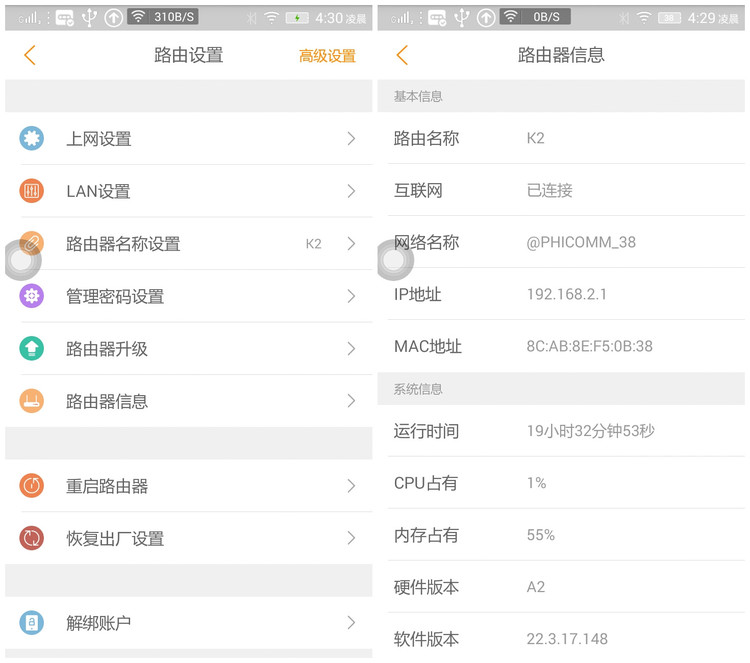750x663 pixels.
Task: Expand 路由器信息 via its chevron
Action: tap(352, 401)
